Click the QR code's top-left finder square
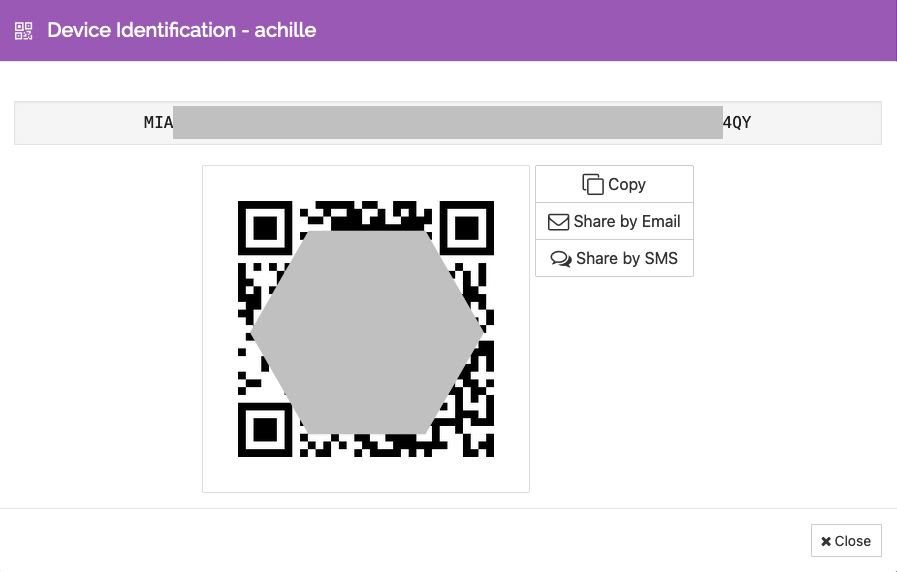The height and width of the screenshot is (572, 897). click(264, 227)
